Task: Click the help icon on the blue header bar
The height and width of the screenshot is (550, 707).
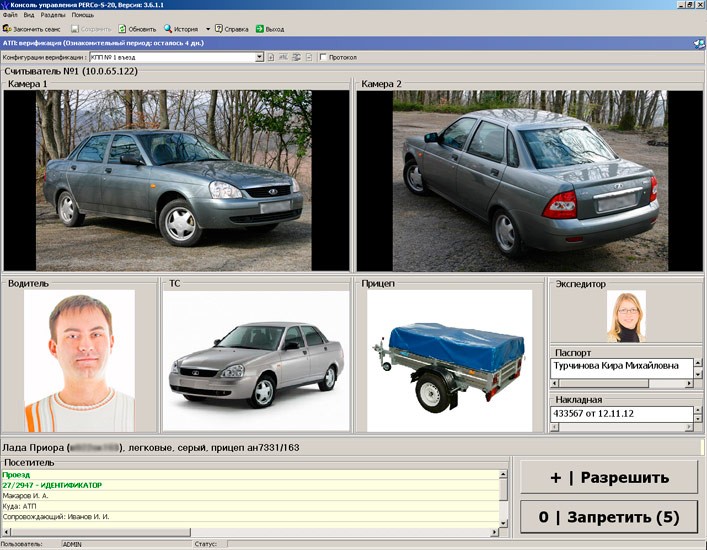Action: pyautogui.click(x=699, y=43)
